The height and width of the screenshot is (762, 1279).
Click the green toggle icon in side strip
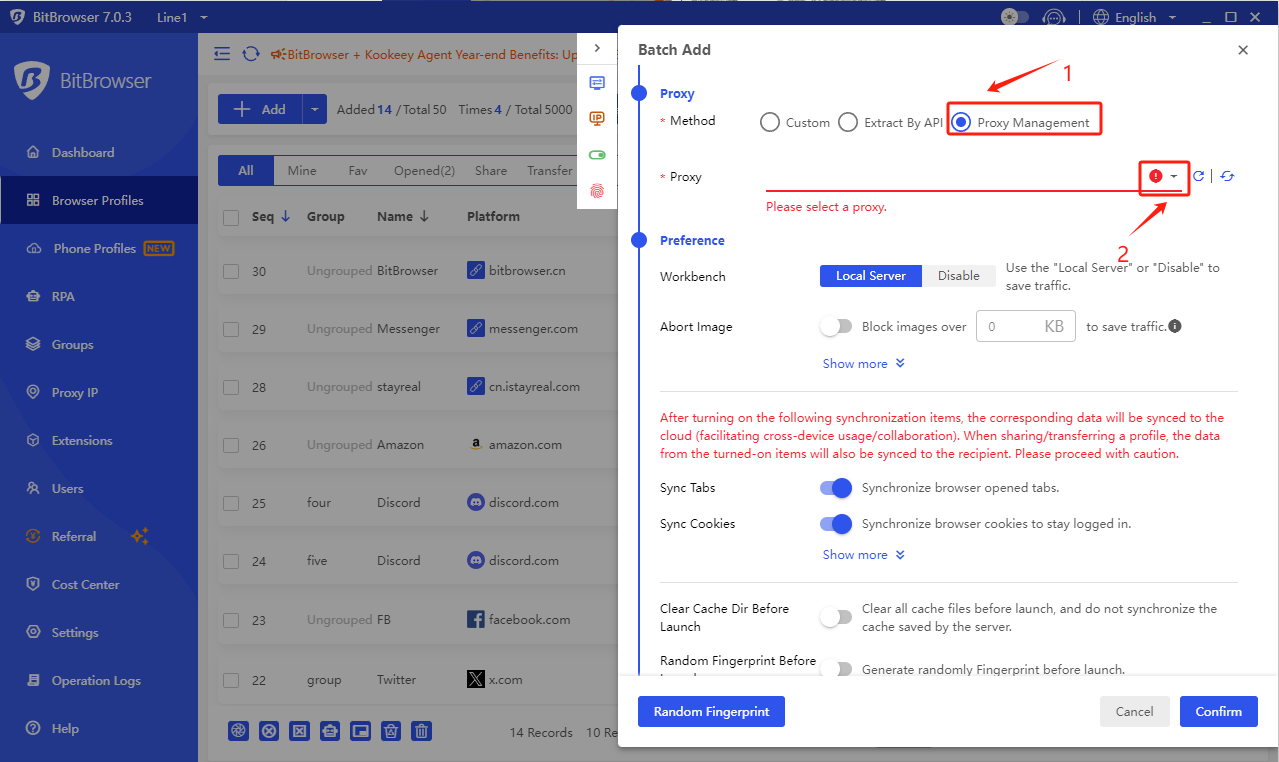point(597,155)
